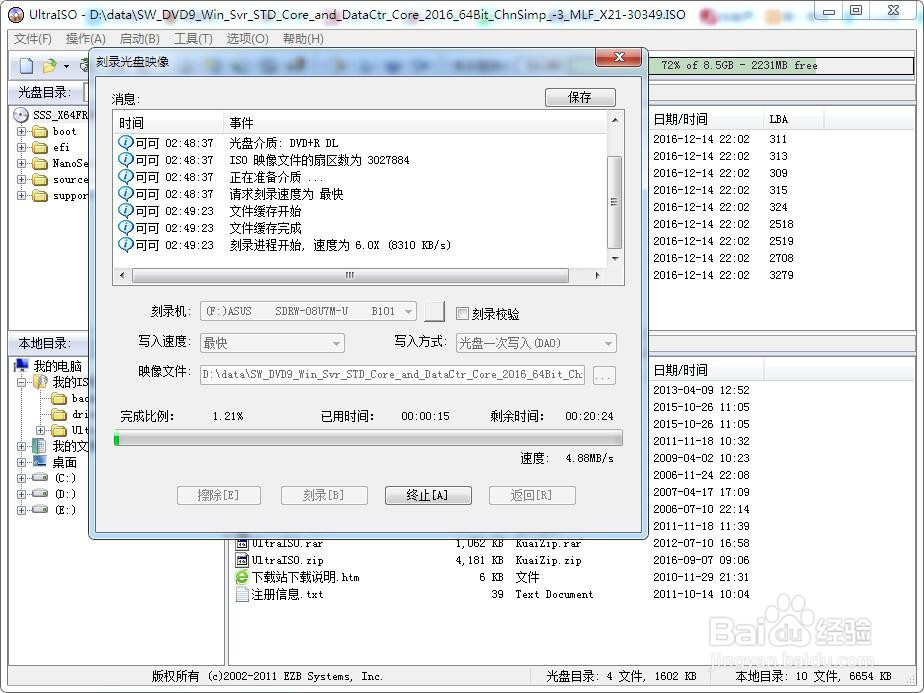Click the 返回[R] button

coord(532,495)
